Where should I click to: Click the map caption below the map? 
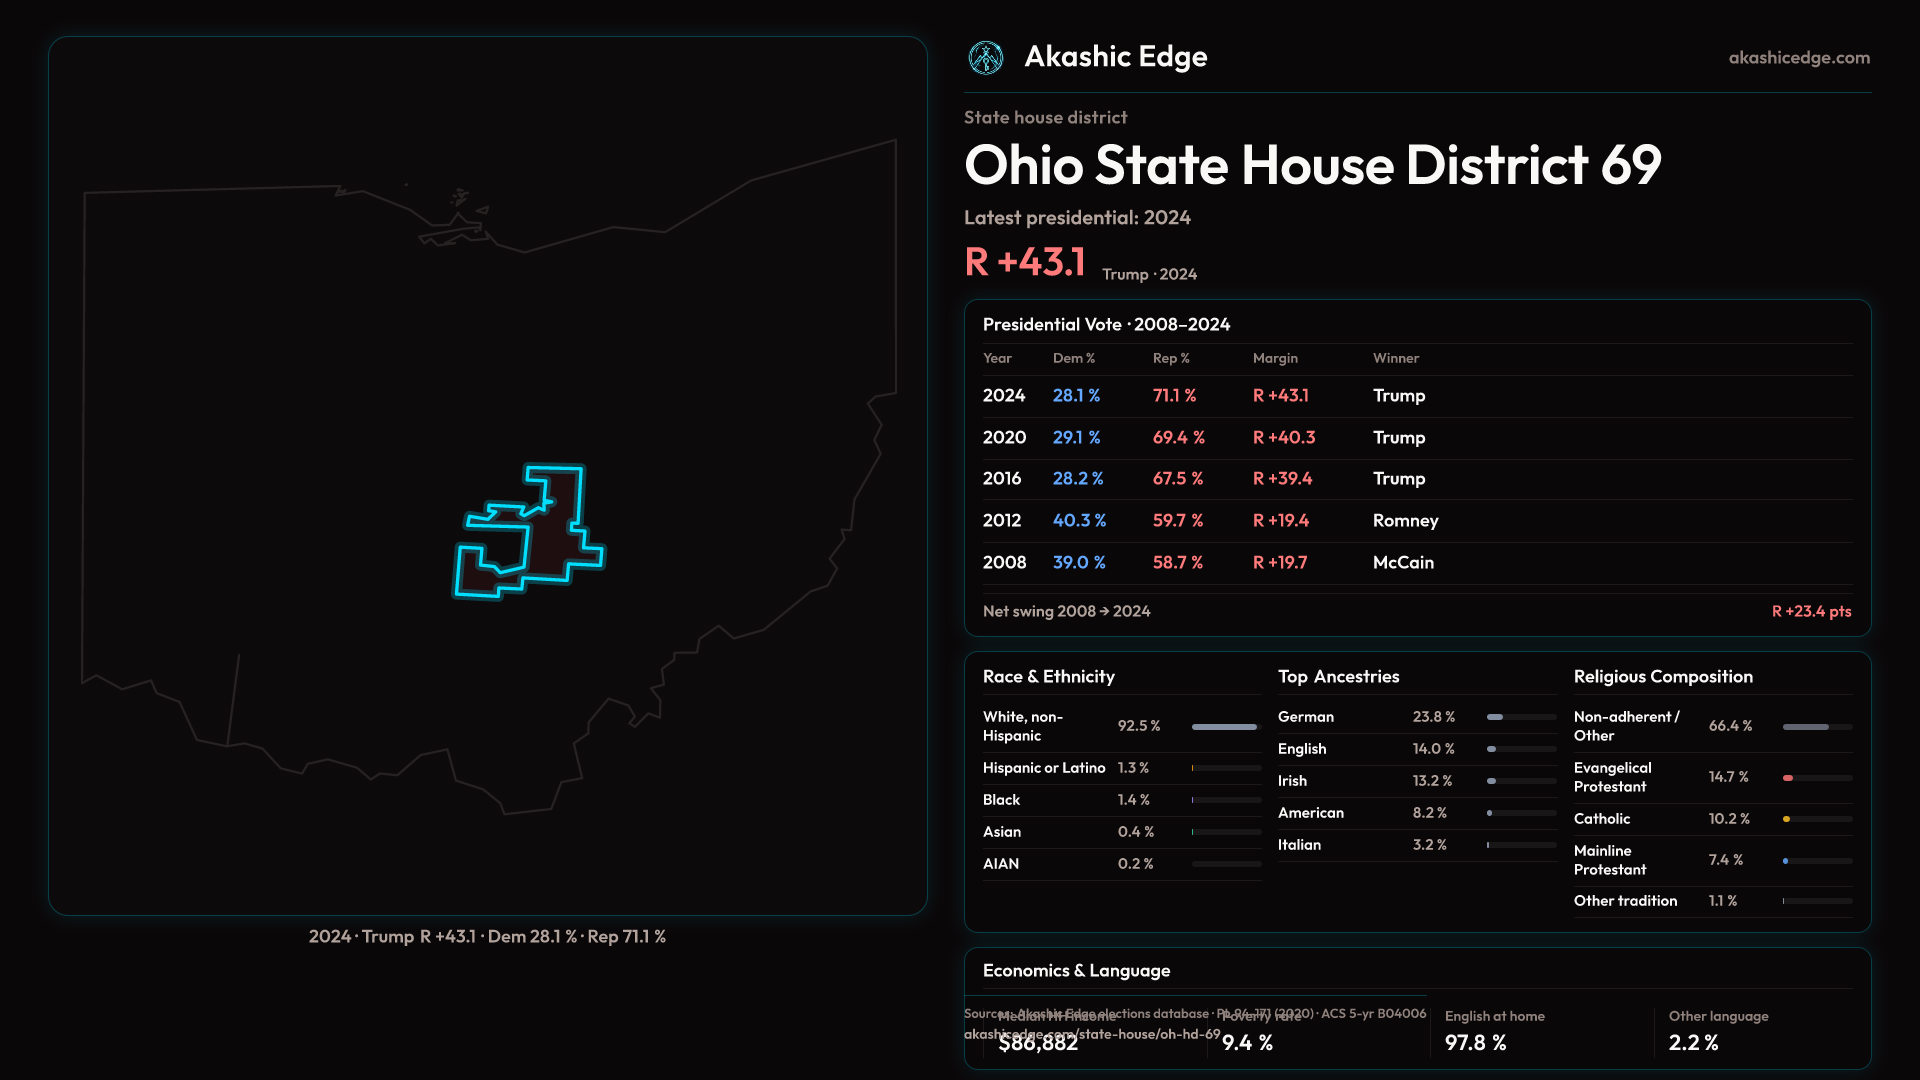point(487,937)
